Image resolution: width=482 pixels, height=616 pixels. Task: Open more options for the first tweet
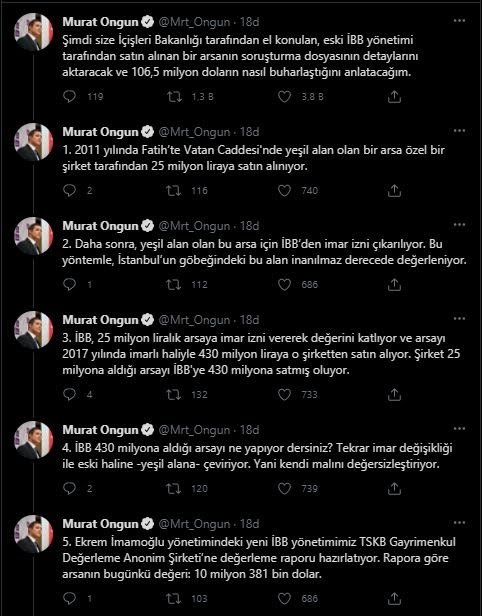459,21
